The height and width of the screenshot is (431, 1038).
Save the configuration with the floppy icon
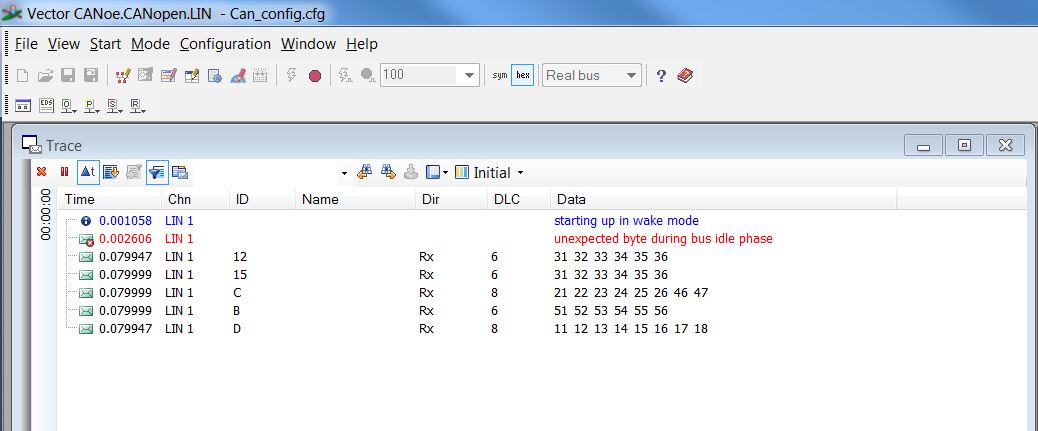pos(68,75)
